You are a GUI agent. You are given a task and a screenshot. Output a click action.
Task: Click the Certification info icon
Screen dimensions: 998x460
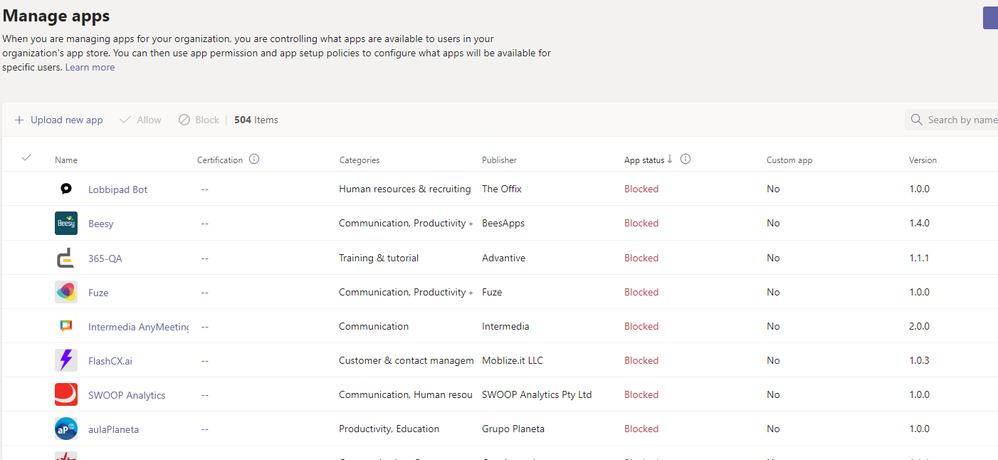click(x=254, y=159)
